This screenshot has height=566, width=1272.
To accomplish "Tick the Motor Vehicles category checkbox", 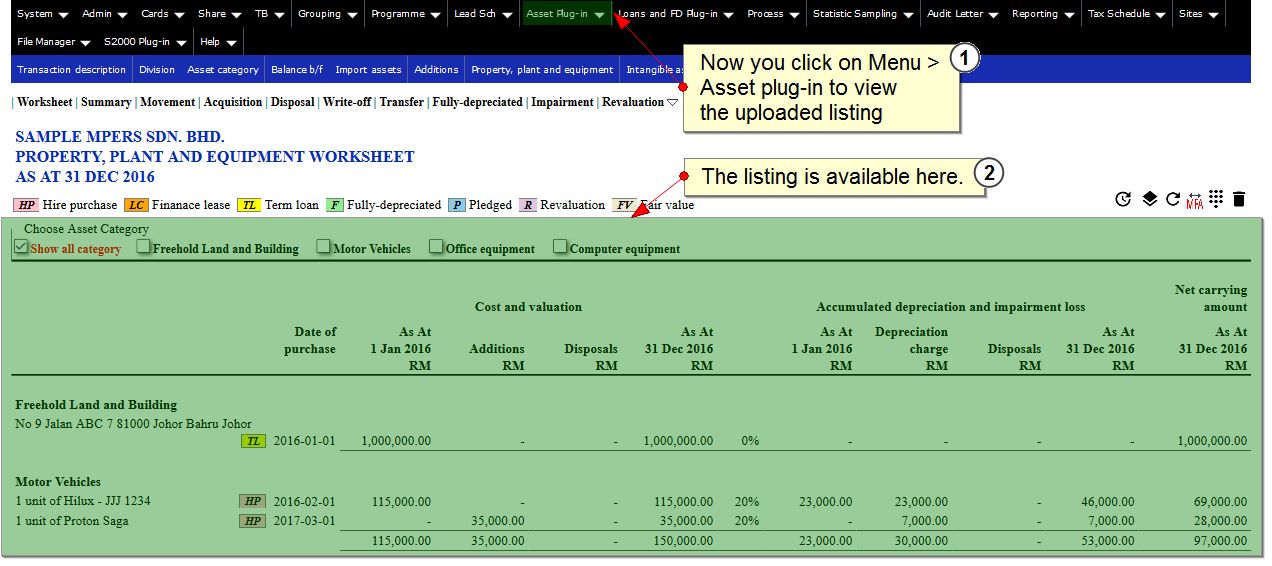I will coord(324,247).
